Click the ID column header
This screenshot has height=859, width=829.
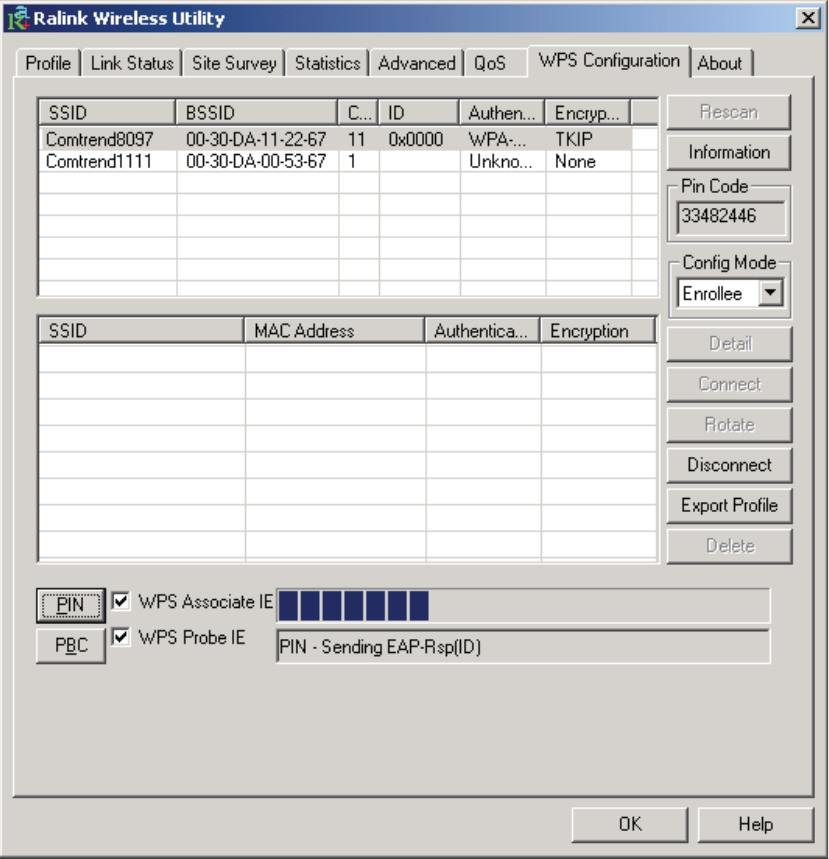[x=419, y=112]
